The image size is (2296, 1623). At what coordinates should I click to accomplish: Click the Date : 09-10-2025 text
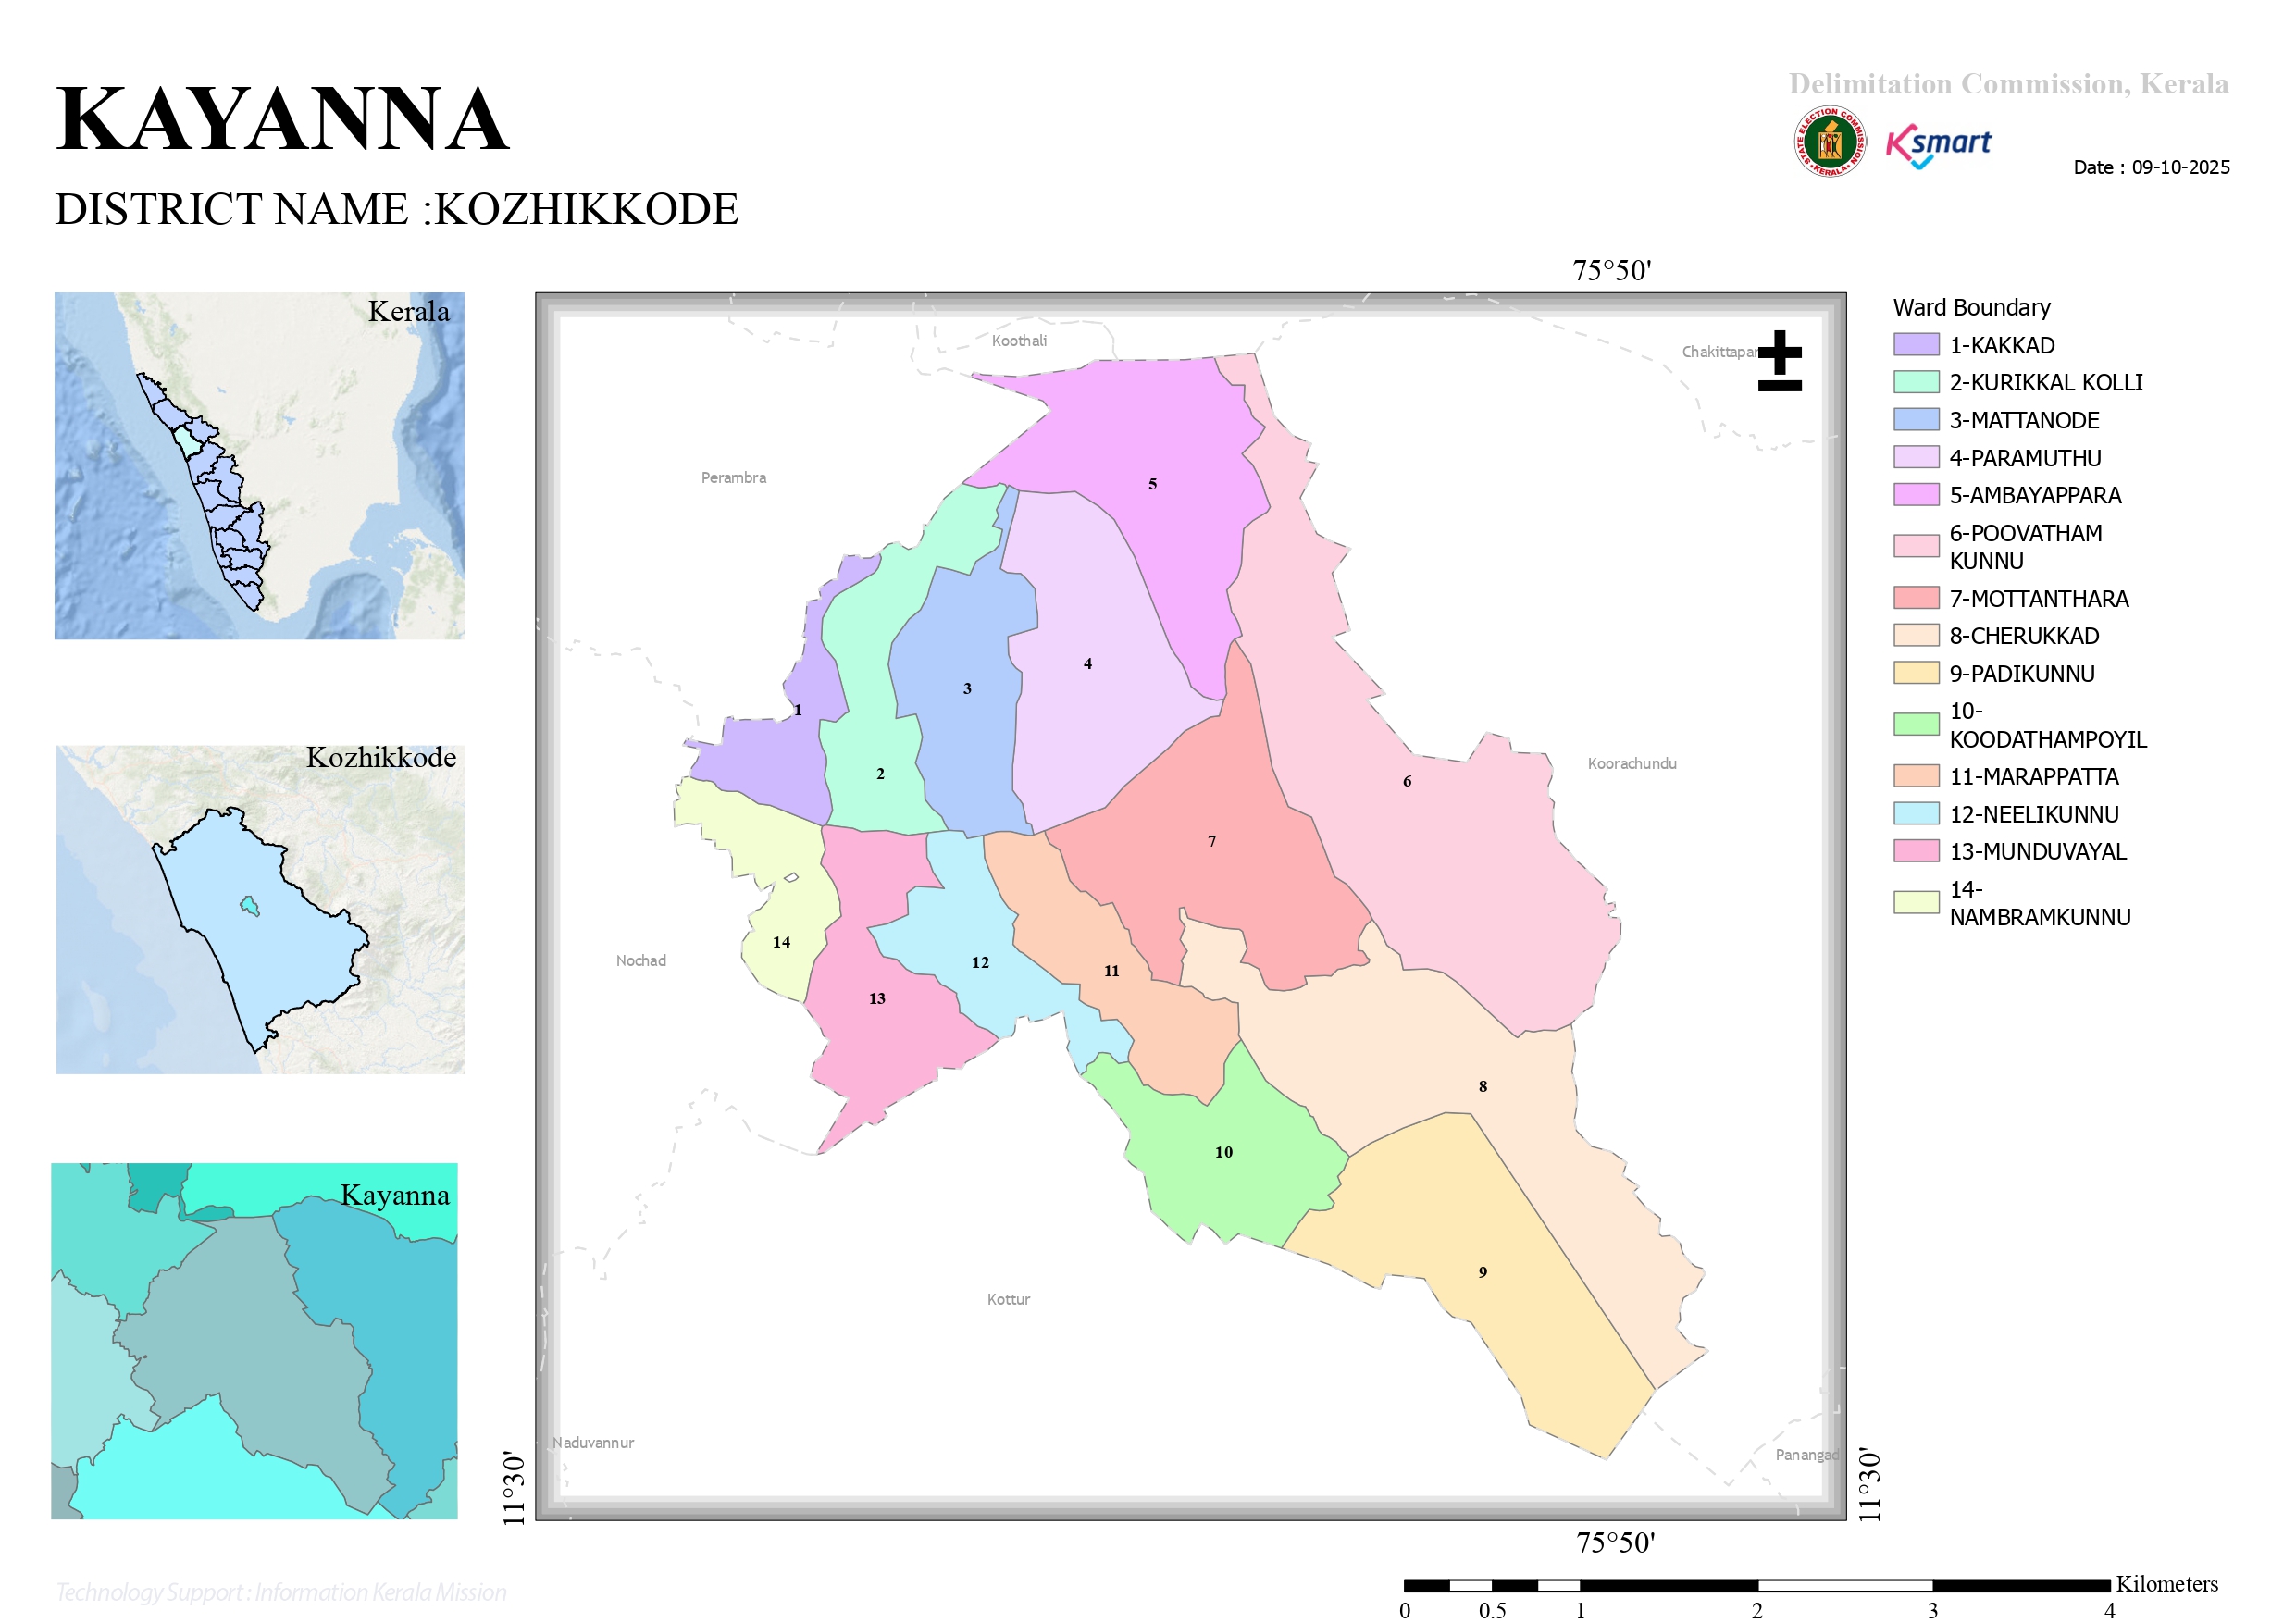pos(2151,167)
